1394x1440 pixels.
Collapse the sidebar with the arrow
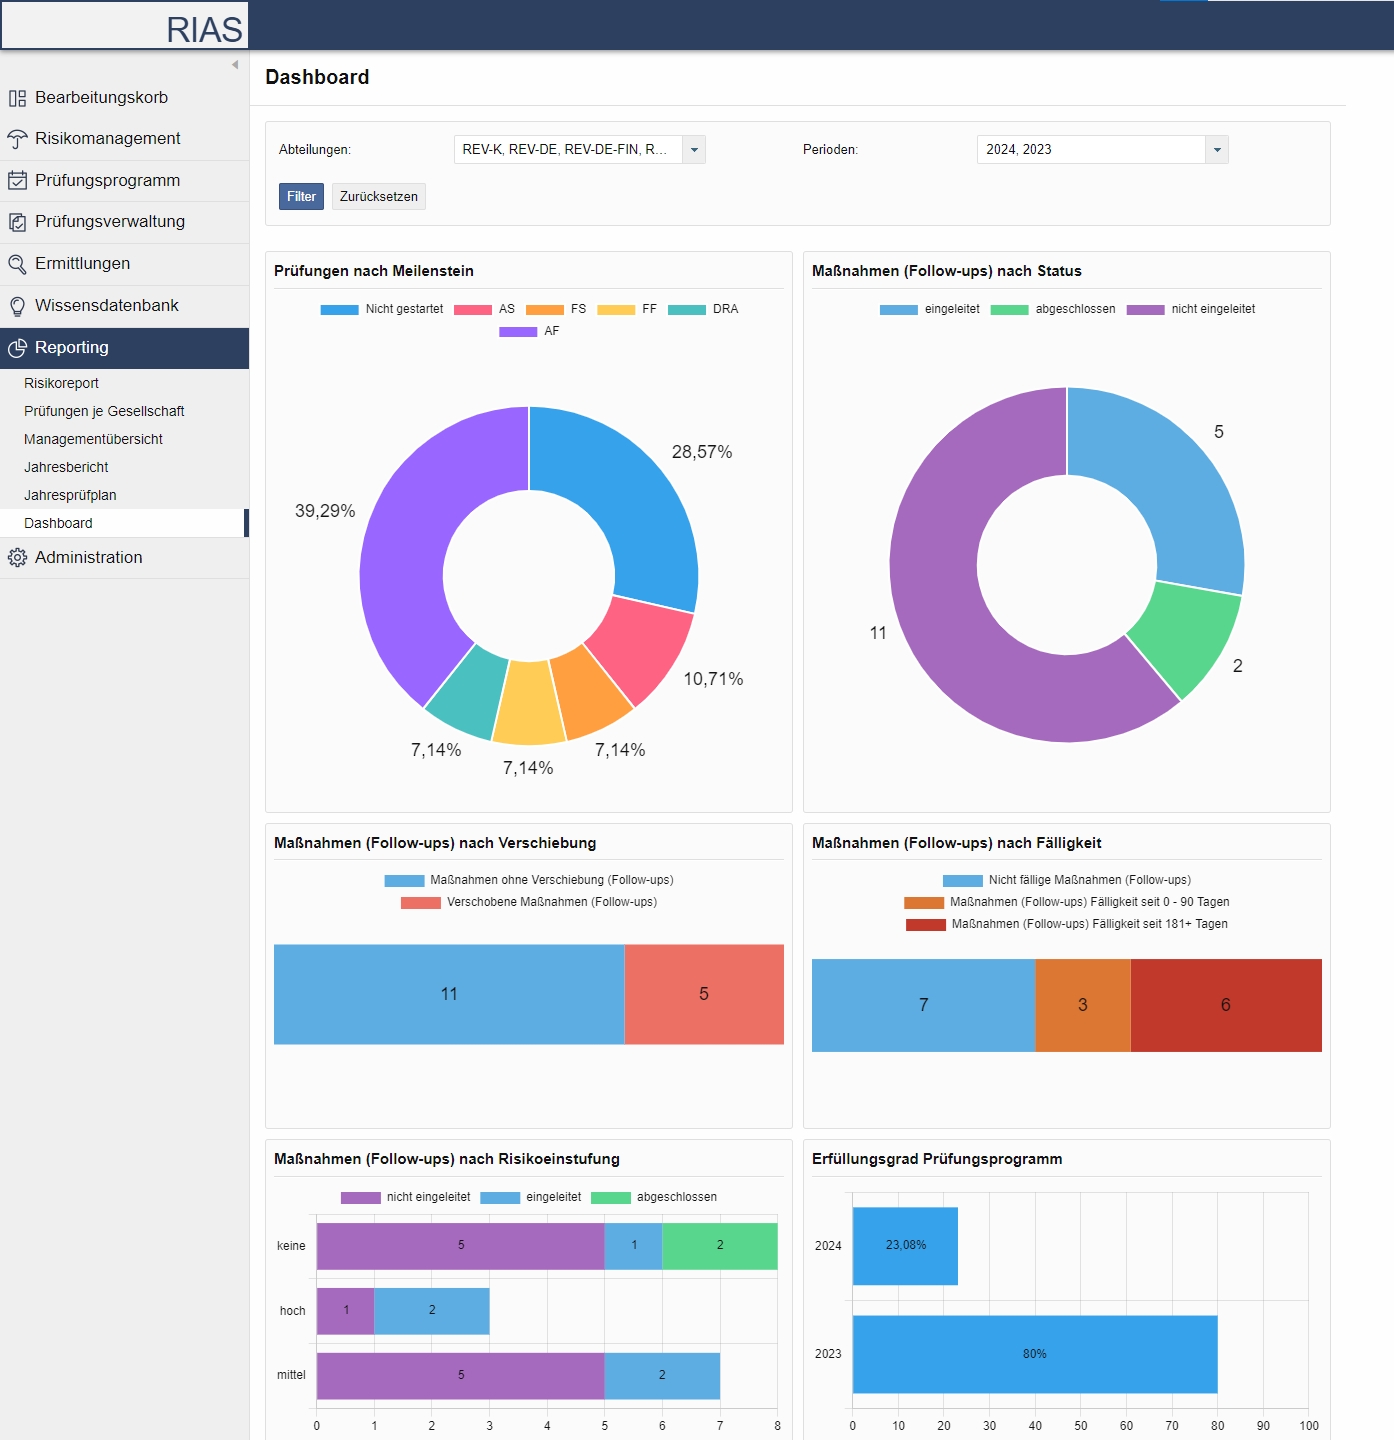(235, 65)
